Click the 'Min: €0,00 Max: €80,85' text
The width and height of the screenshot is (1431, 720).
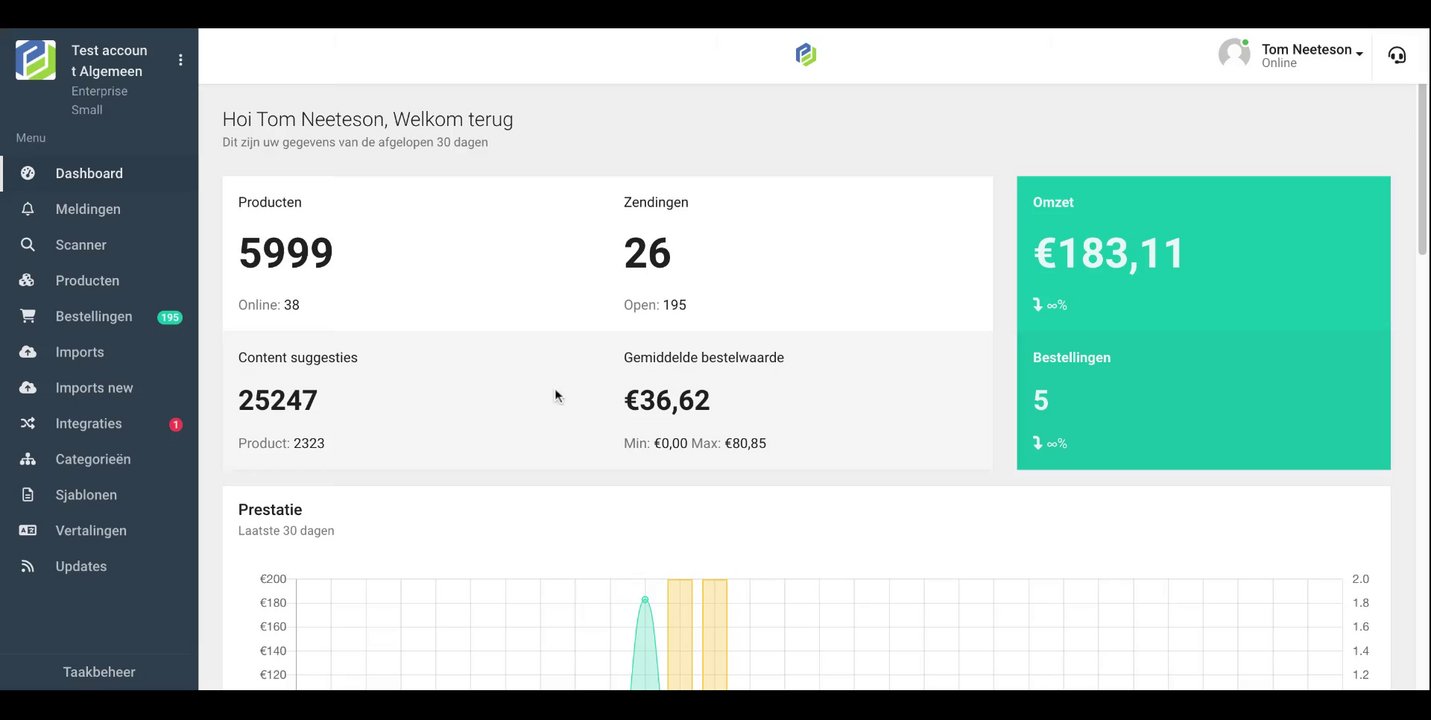click(695, 443)
